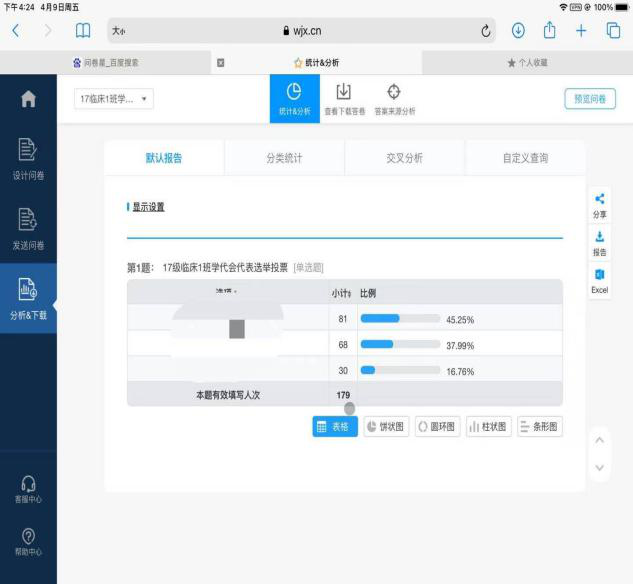Click the 预览问卷 button
This screenshot has height=584, width=633.
tap(589, 99)
